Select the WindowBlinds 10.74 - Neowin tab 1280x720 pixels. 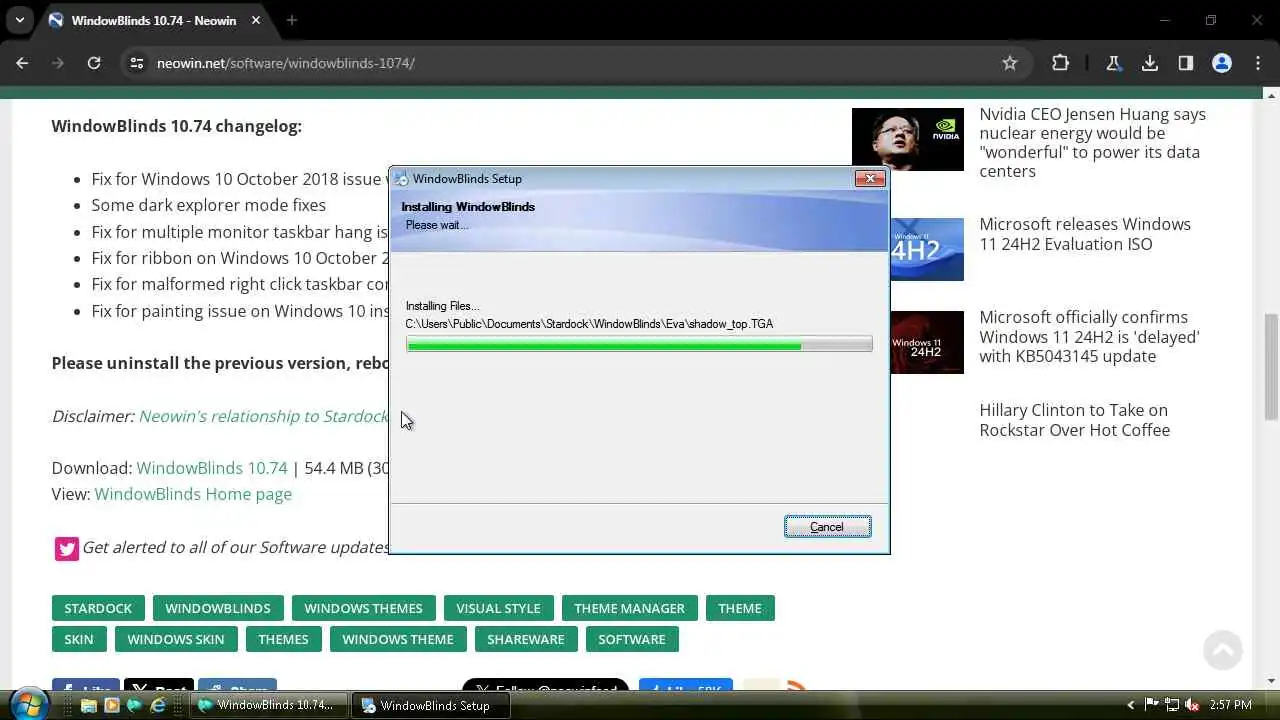click(154, 20)
